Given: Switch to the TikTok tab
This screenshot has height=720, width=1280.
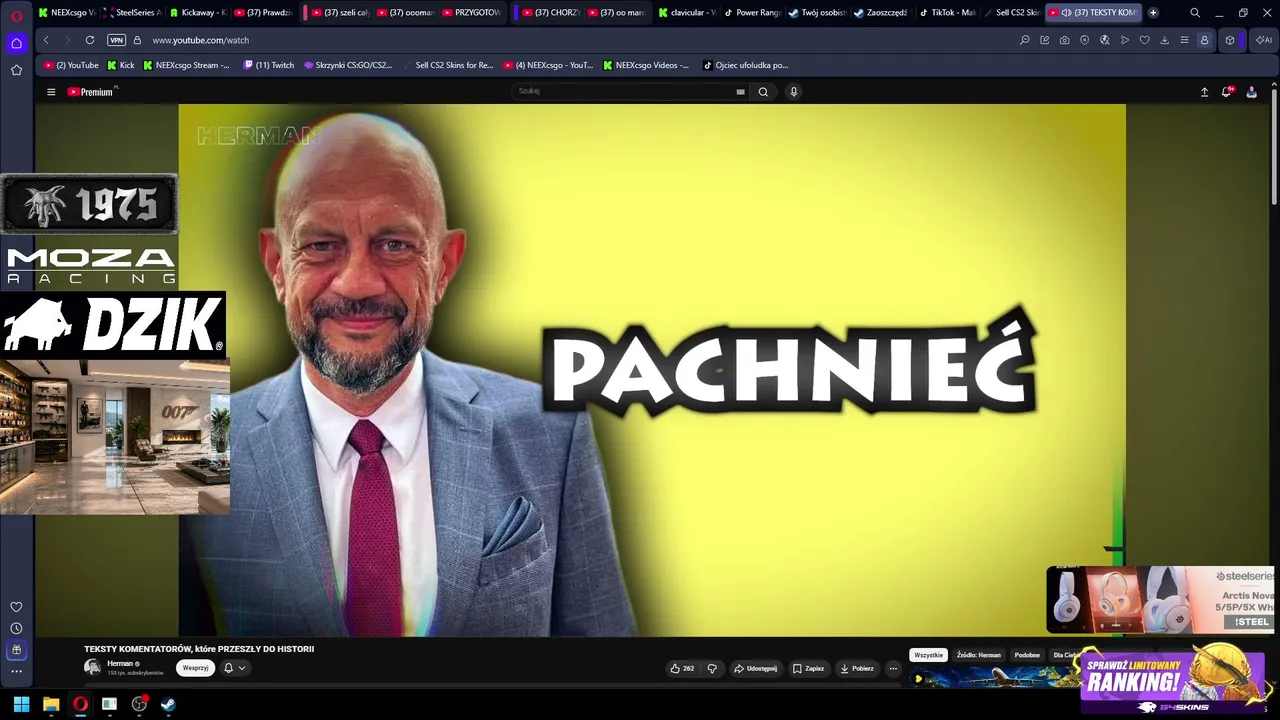Looking at the screenshot, I should 948,13.
